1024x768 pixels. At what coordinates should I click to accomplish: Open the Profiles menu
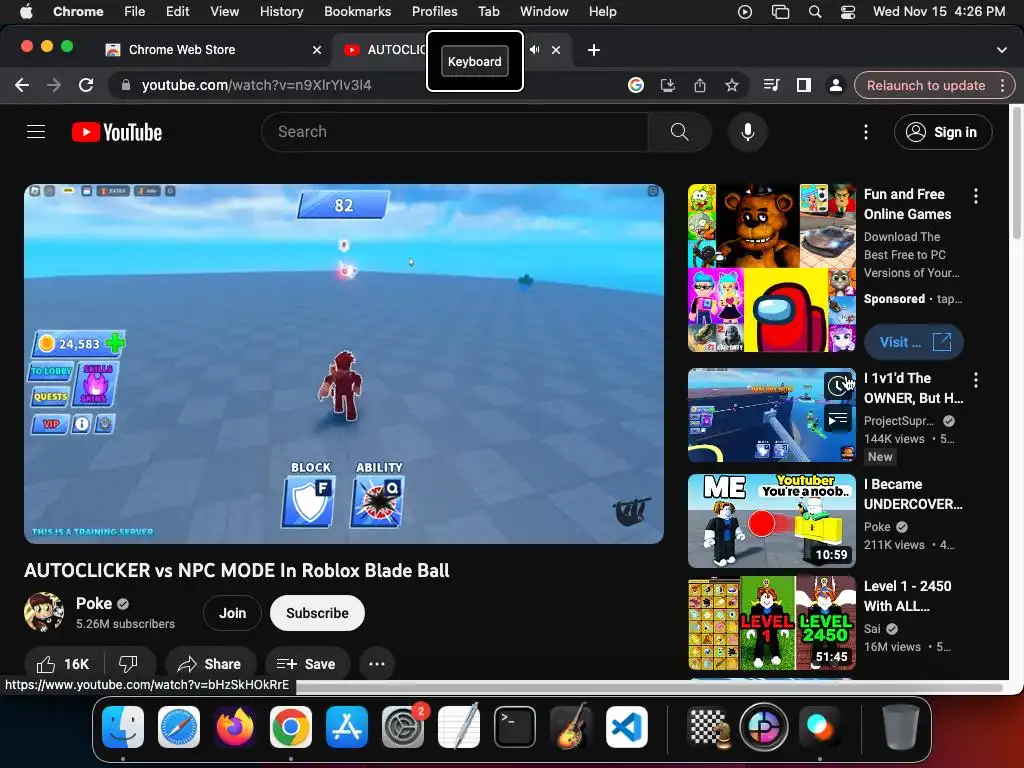point(434,12)
